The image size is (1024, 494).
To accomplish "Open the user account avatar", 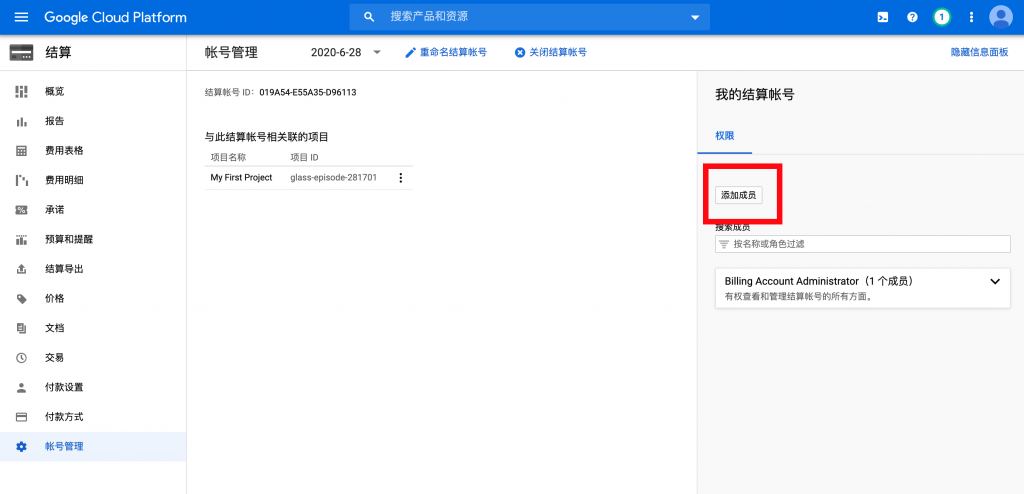I will (x=1000, y=18).
